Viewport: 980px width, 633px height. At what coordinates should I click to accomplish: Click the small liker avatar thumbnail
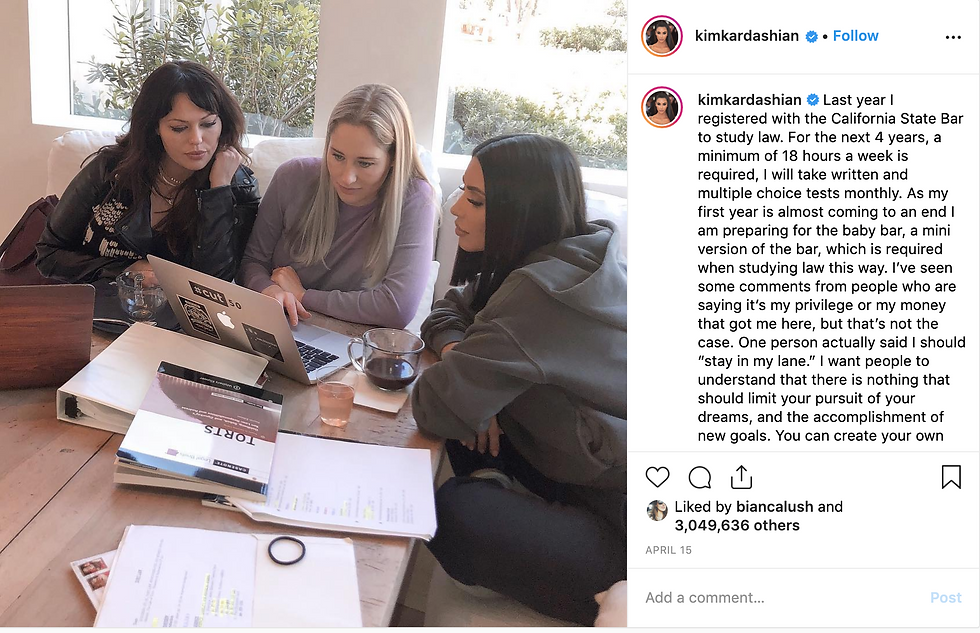[657, 511]
